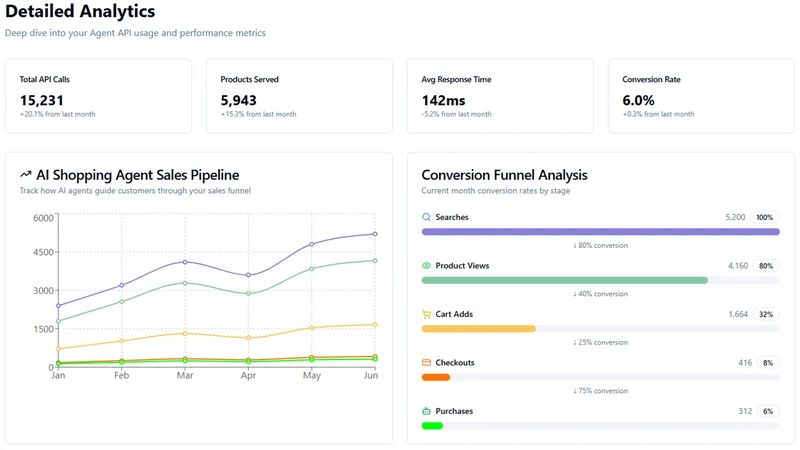This screenshot has width=800, height=450.
Task: Open the Conversion Rate card
Action: click(x=702, y=96)
